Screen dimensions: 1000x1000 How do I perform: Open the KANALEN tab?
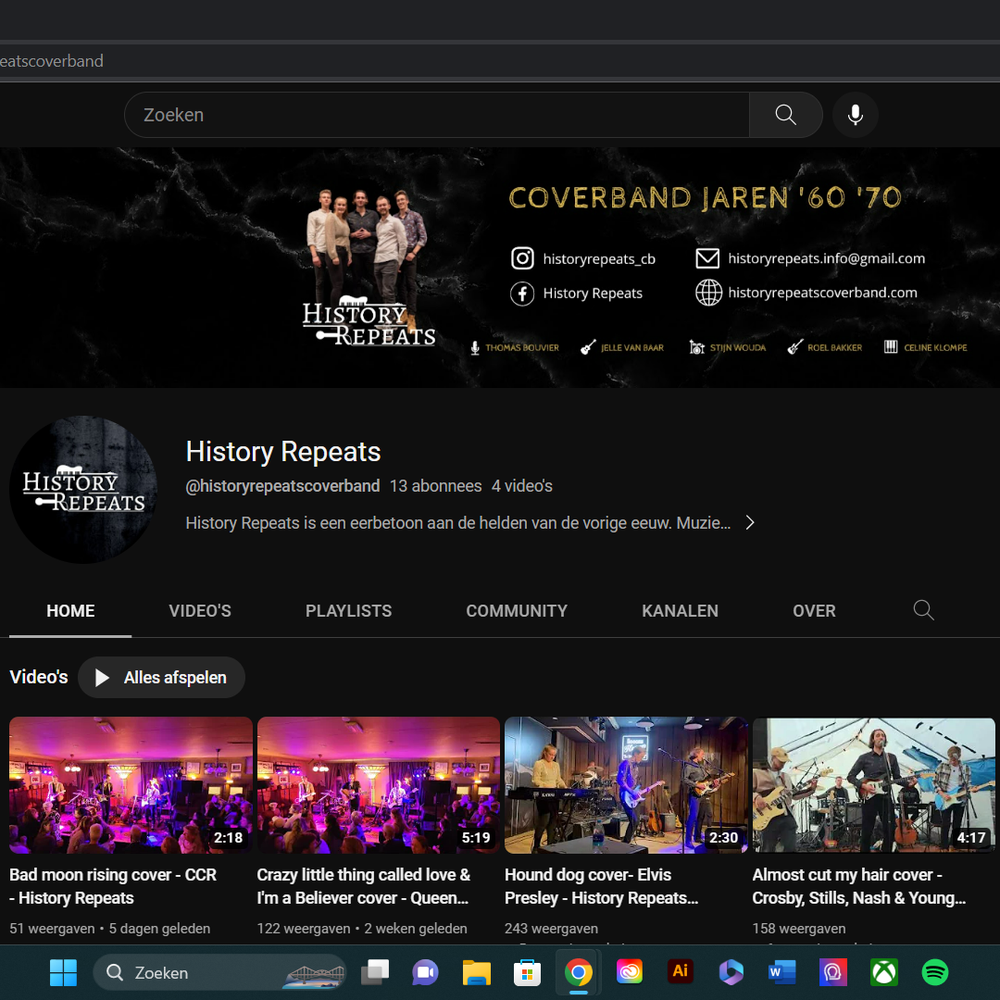point(680,611)
